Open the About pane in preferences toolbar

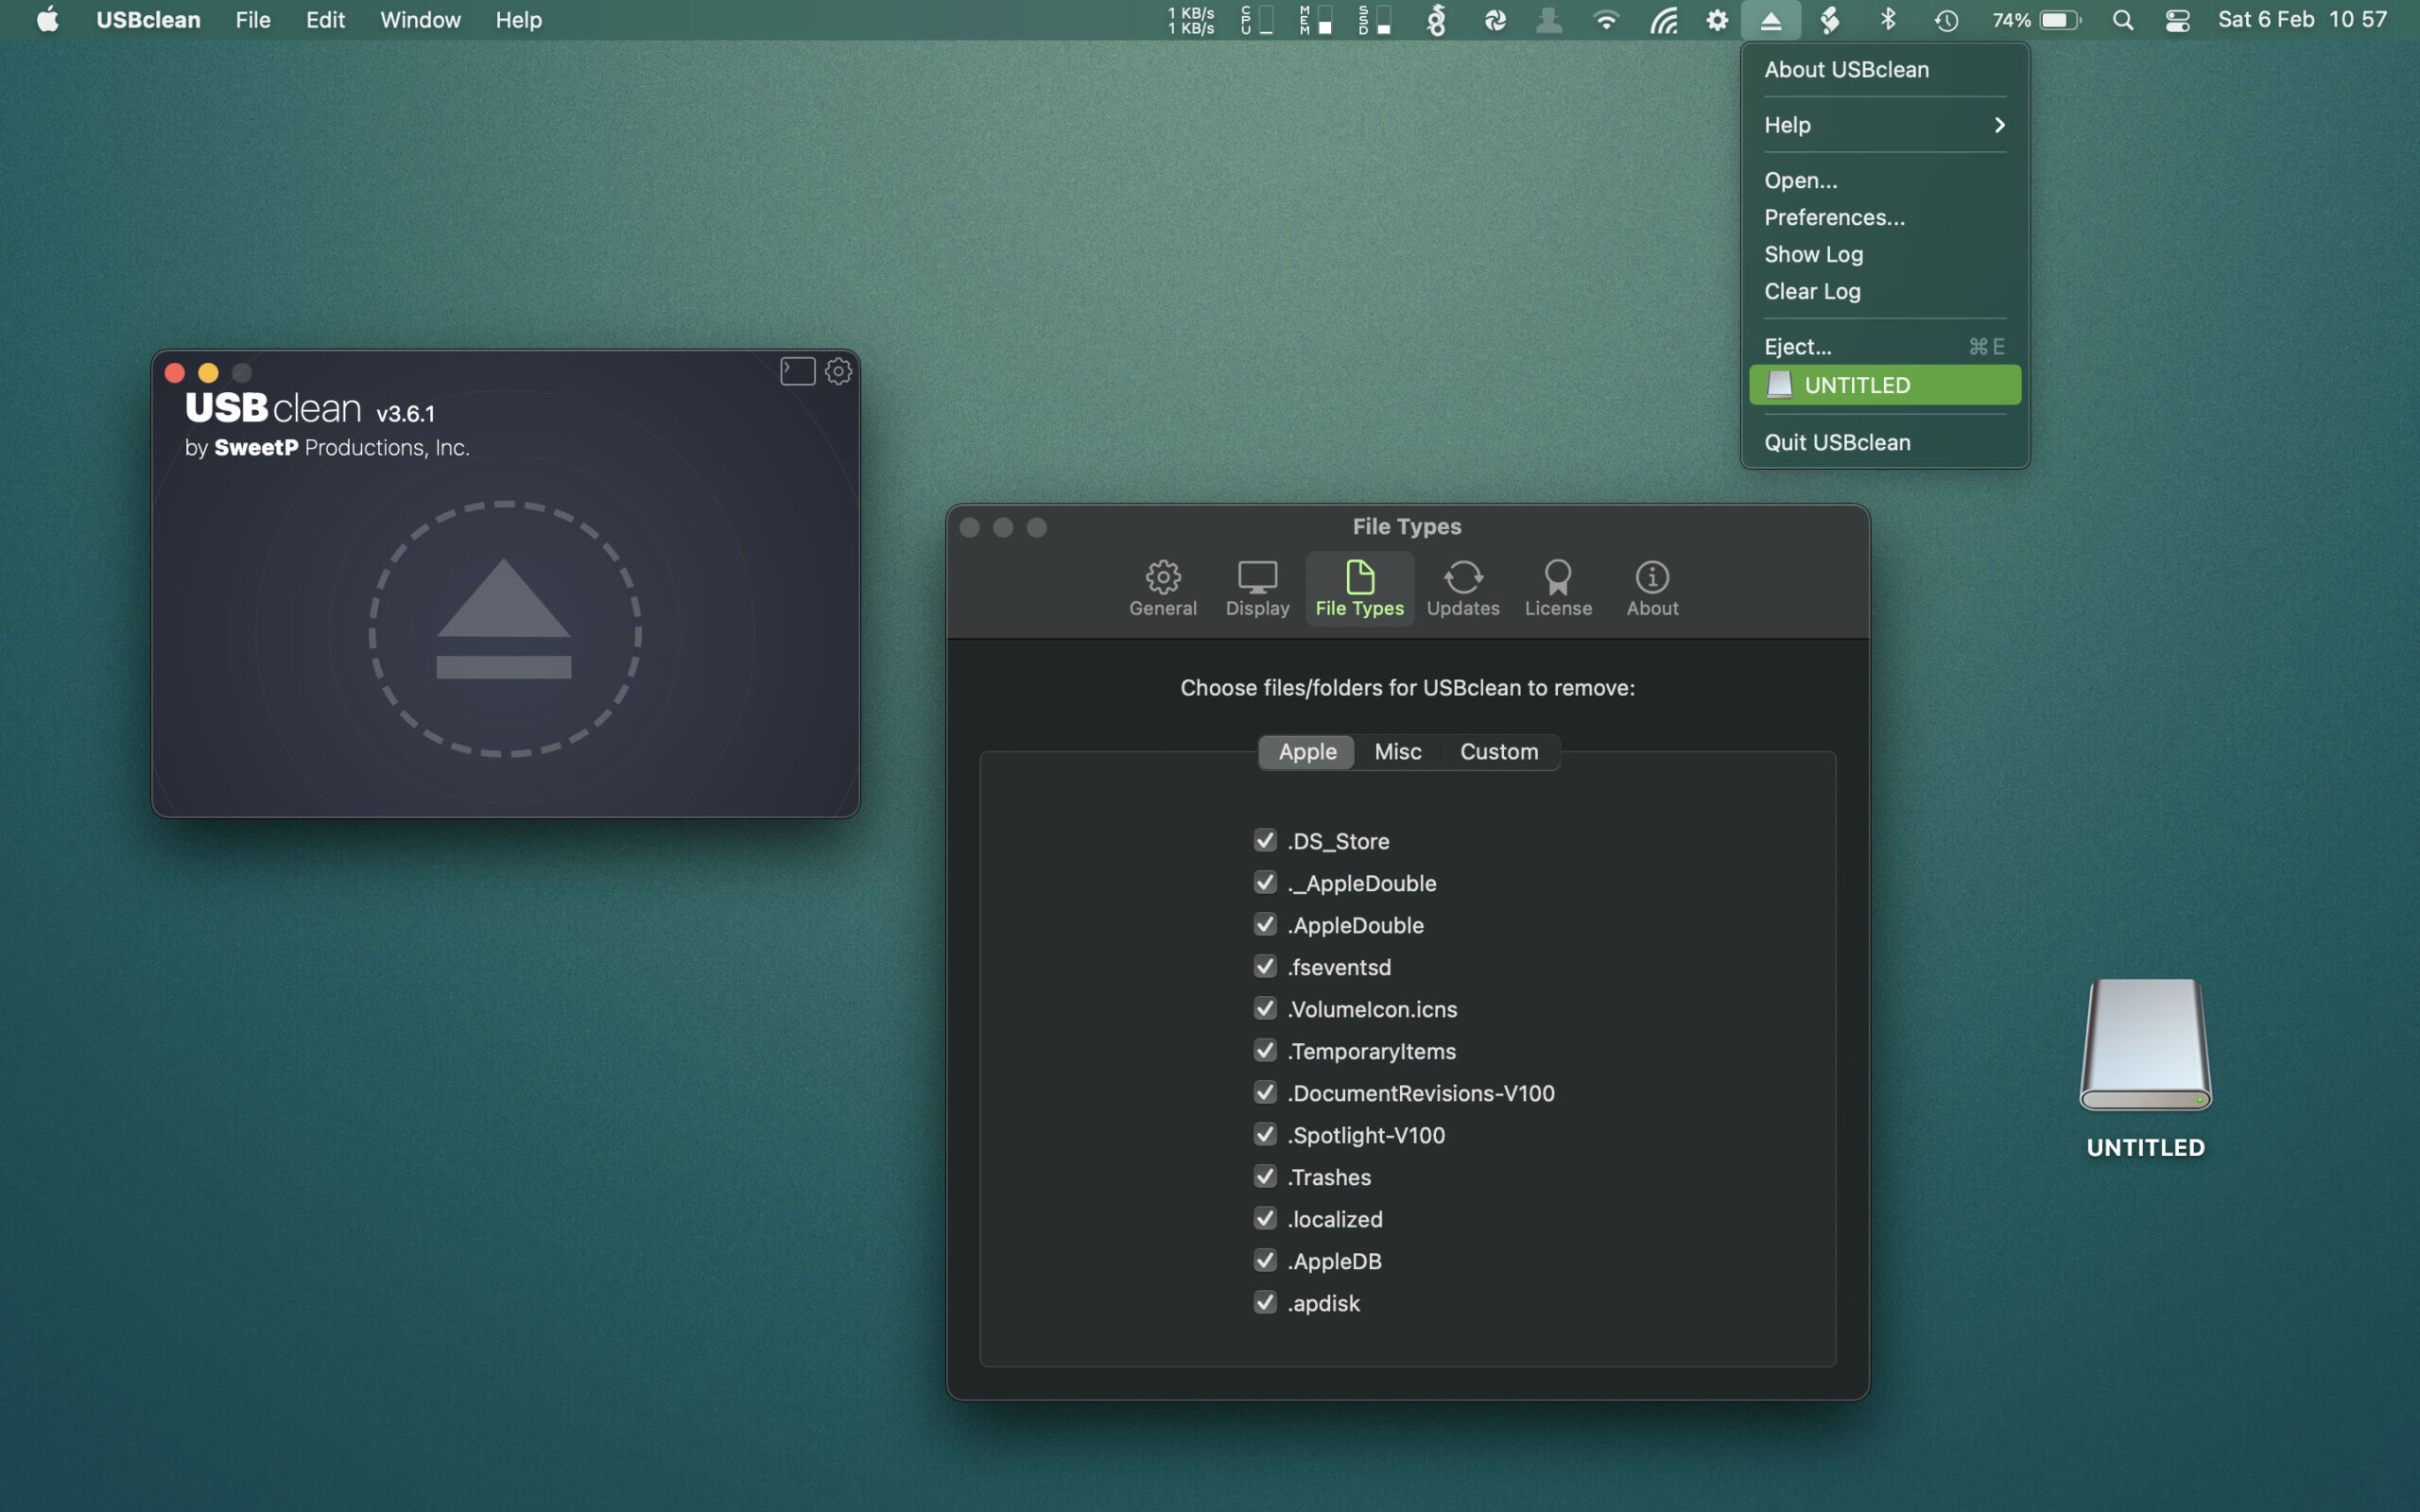coord(1652,589)
